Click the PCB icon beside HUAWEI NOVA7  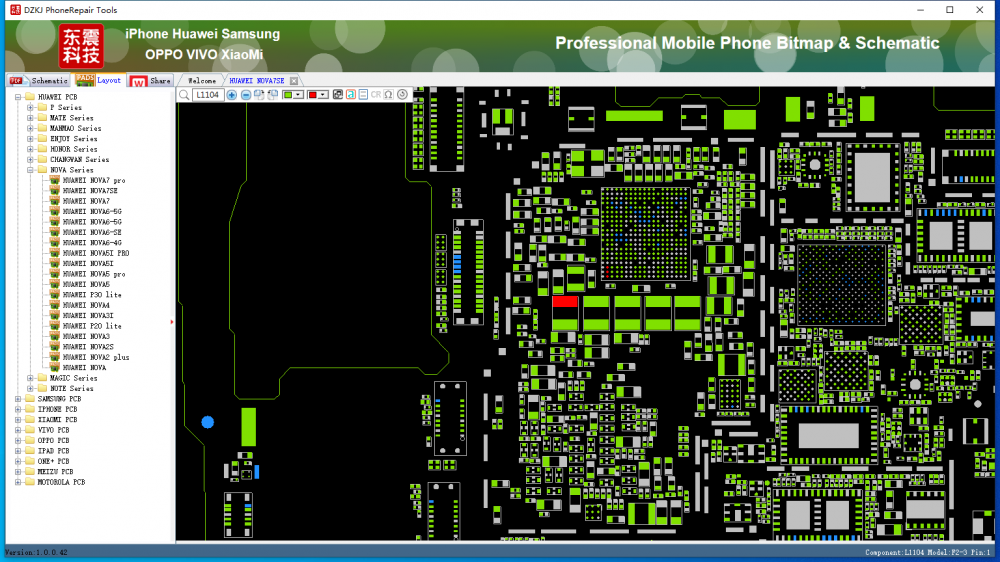point(55,201)
